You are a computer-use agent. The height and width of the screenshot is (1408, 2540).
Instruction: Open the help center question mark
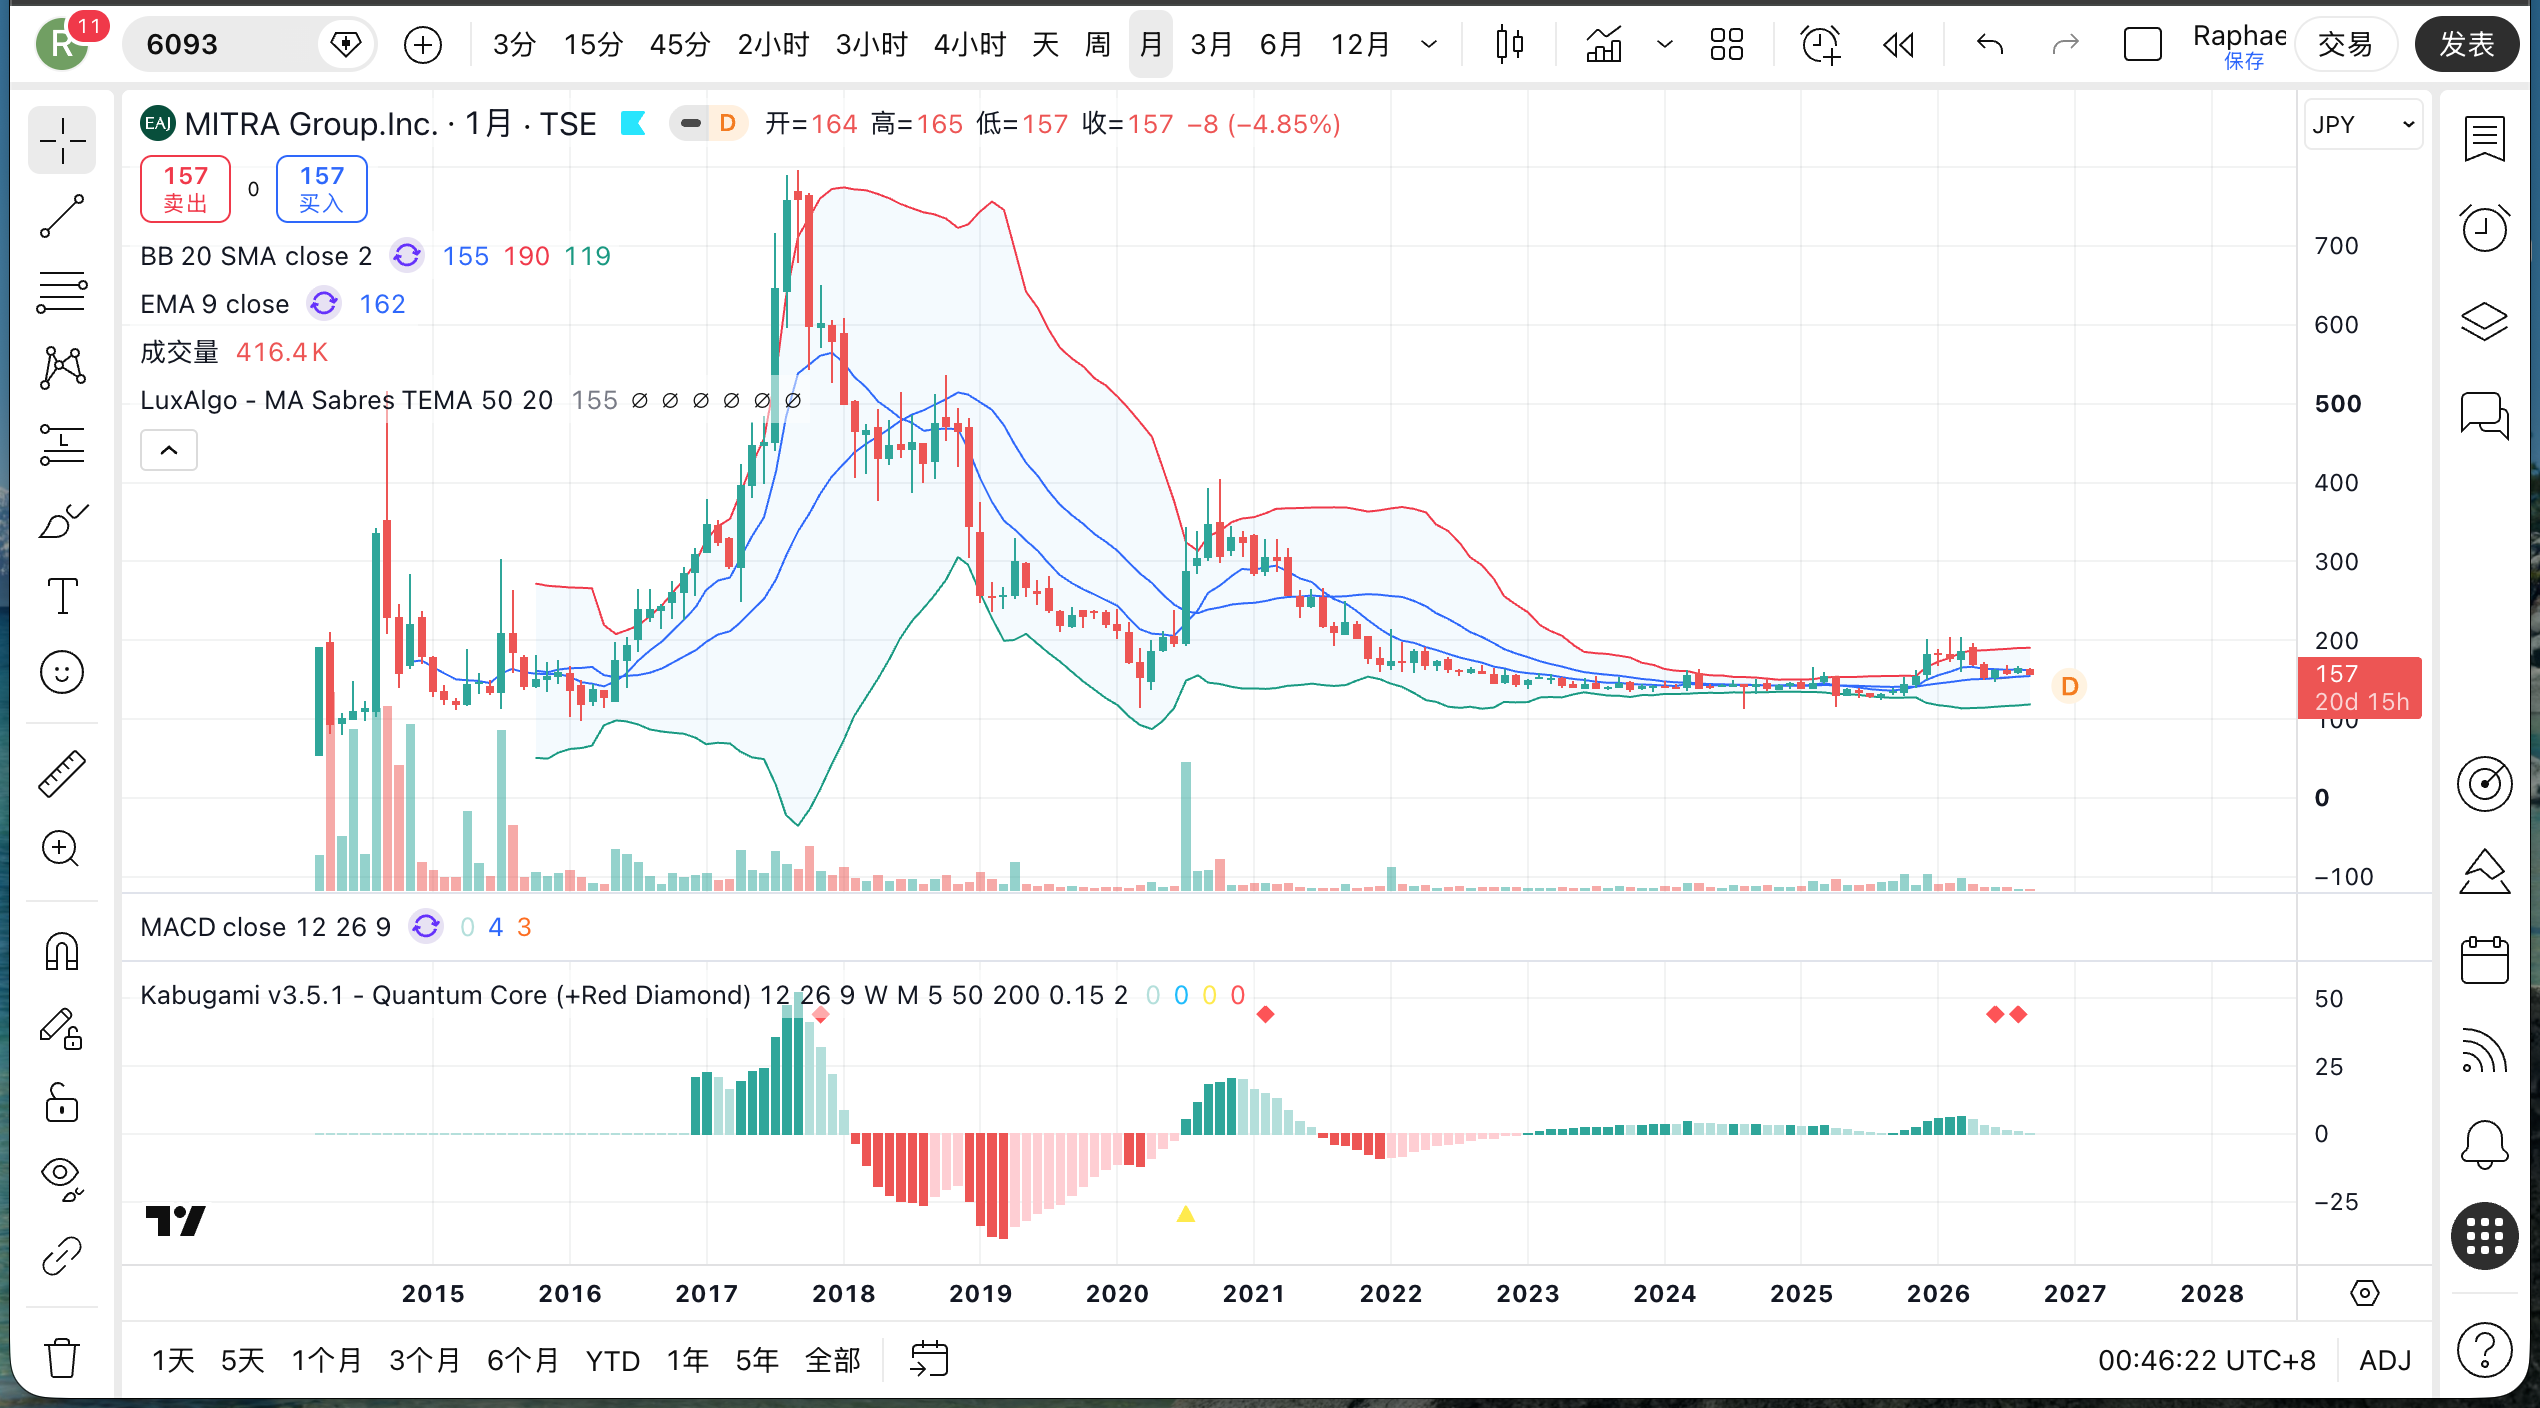(x=2484, y=1350)
